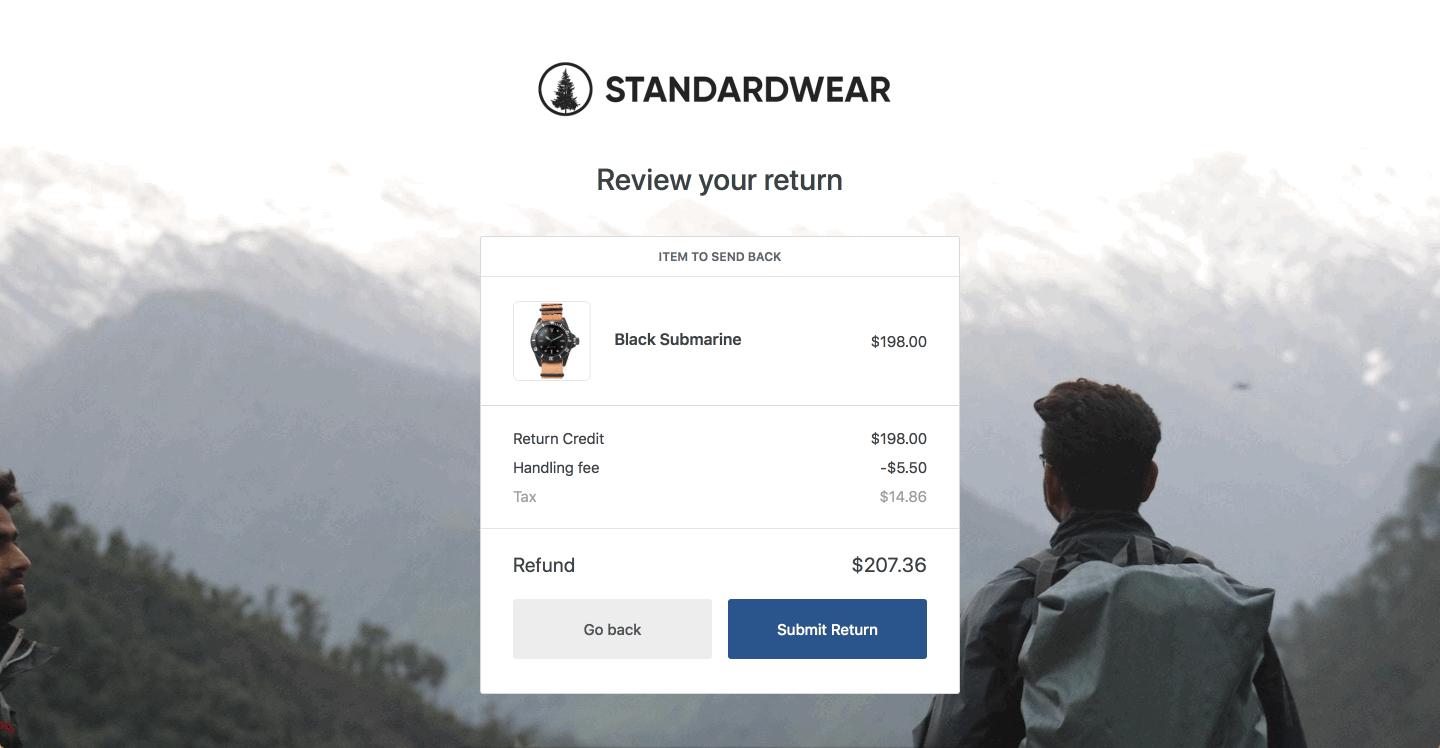This screenshot has width=1440, height=748.
Task: Open the Black Submarine watch thumbnail
Action: 552,341
